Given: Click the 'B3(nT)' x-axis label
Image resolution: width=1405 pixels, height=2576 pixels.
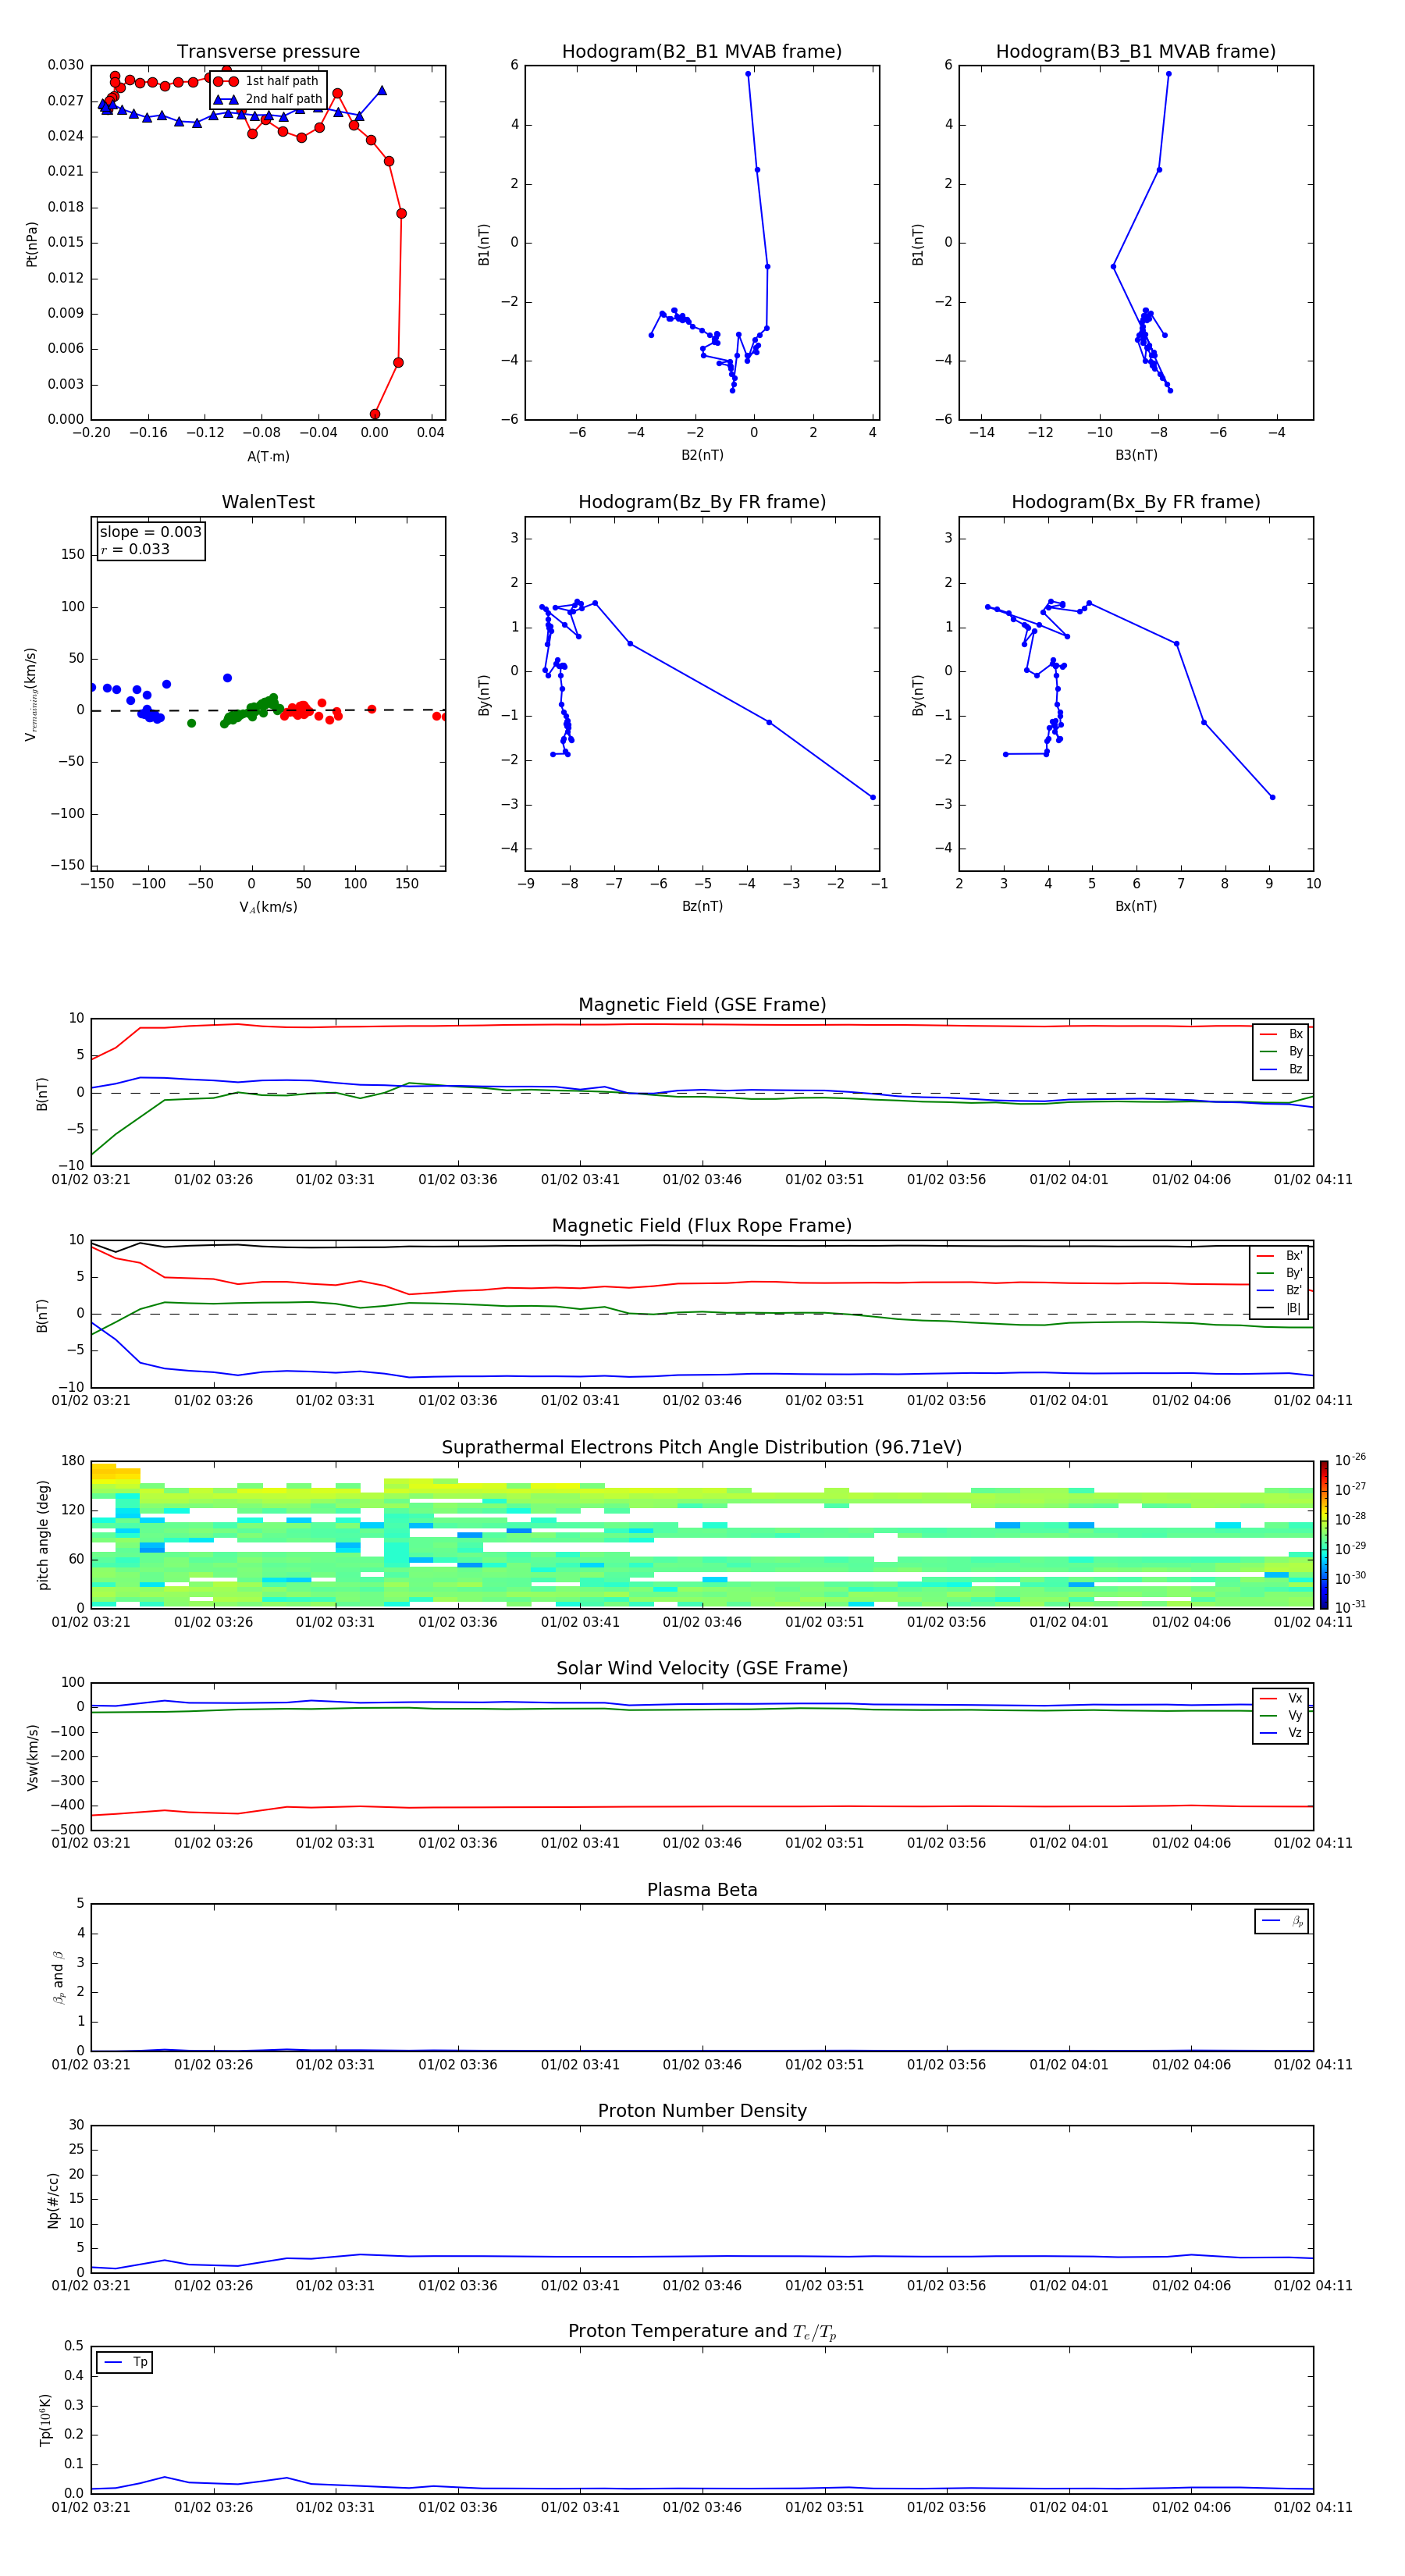Looking at the screenshot, I should 1136,455.
